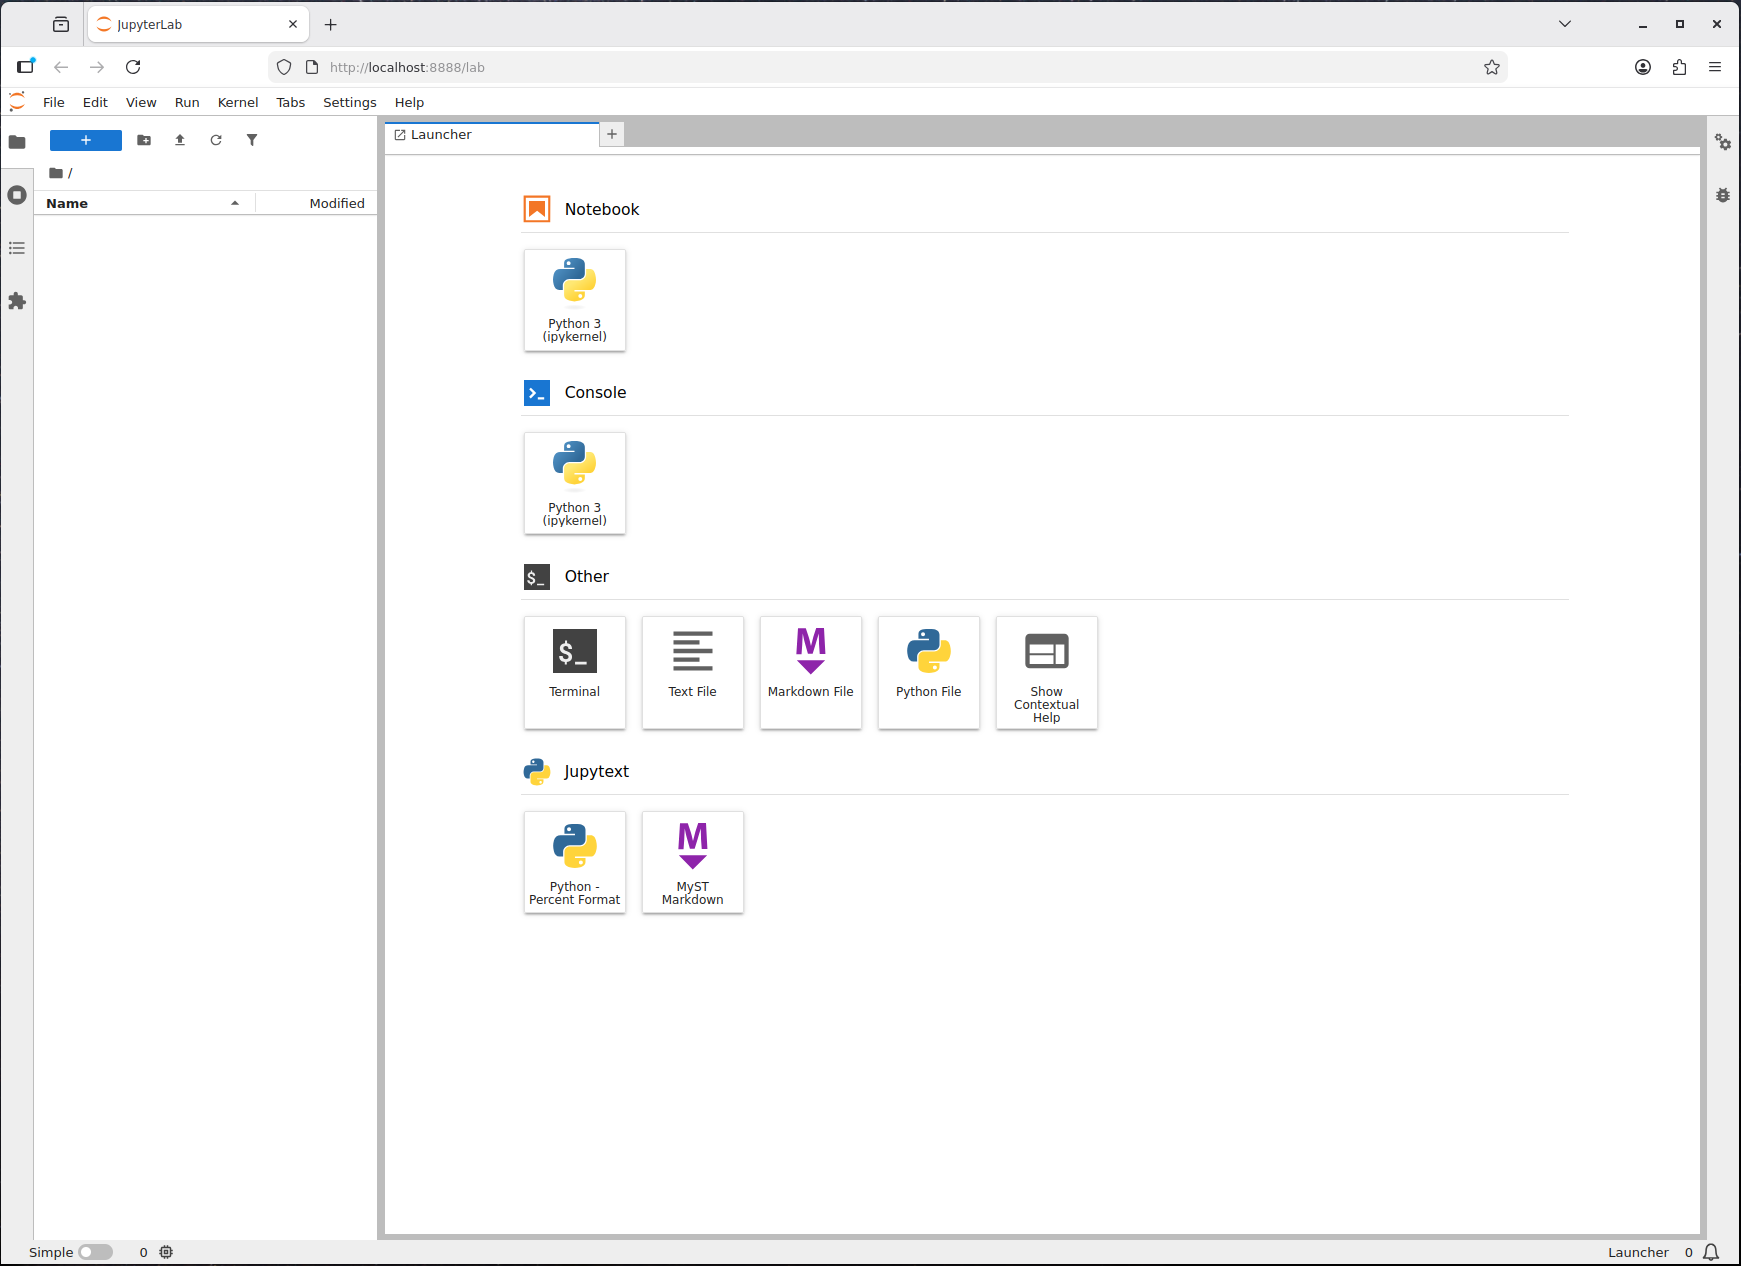
Task: Launch the Python 3 console
Action: pos(574,483)
